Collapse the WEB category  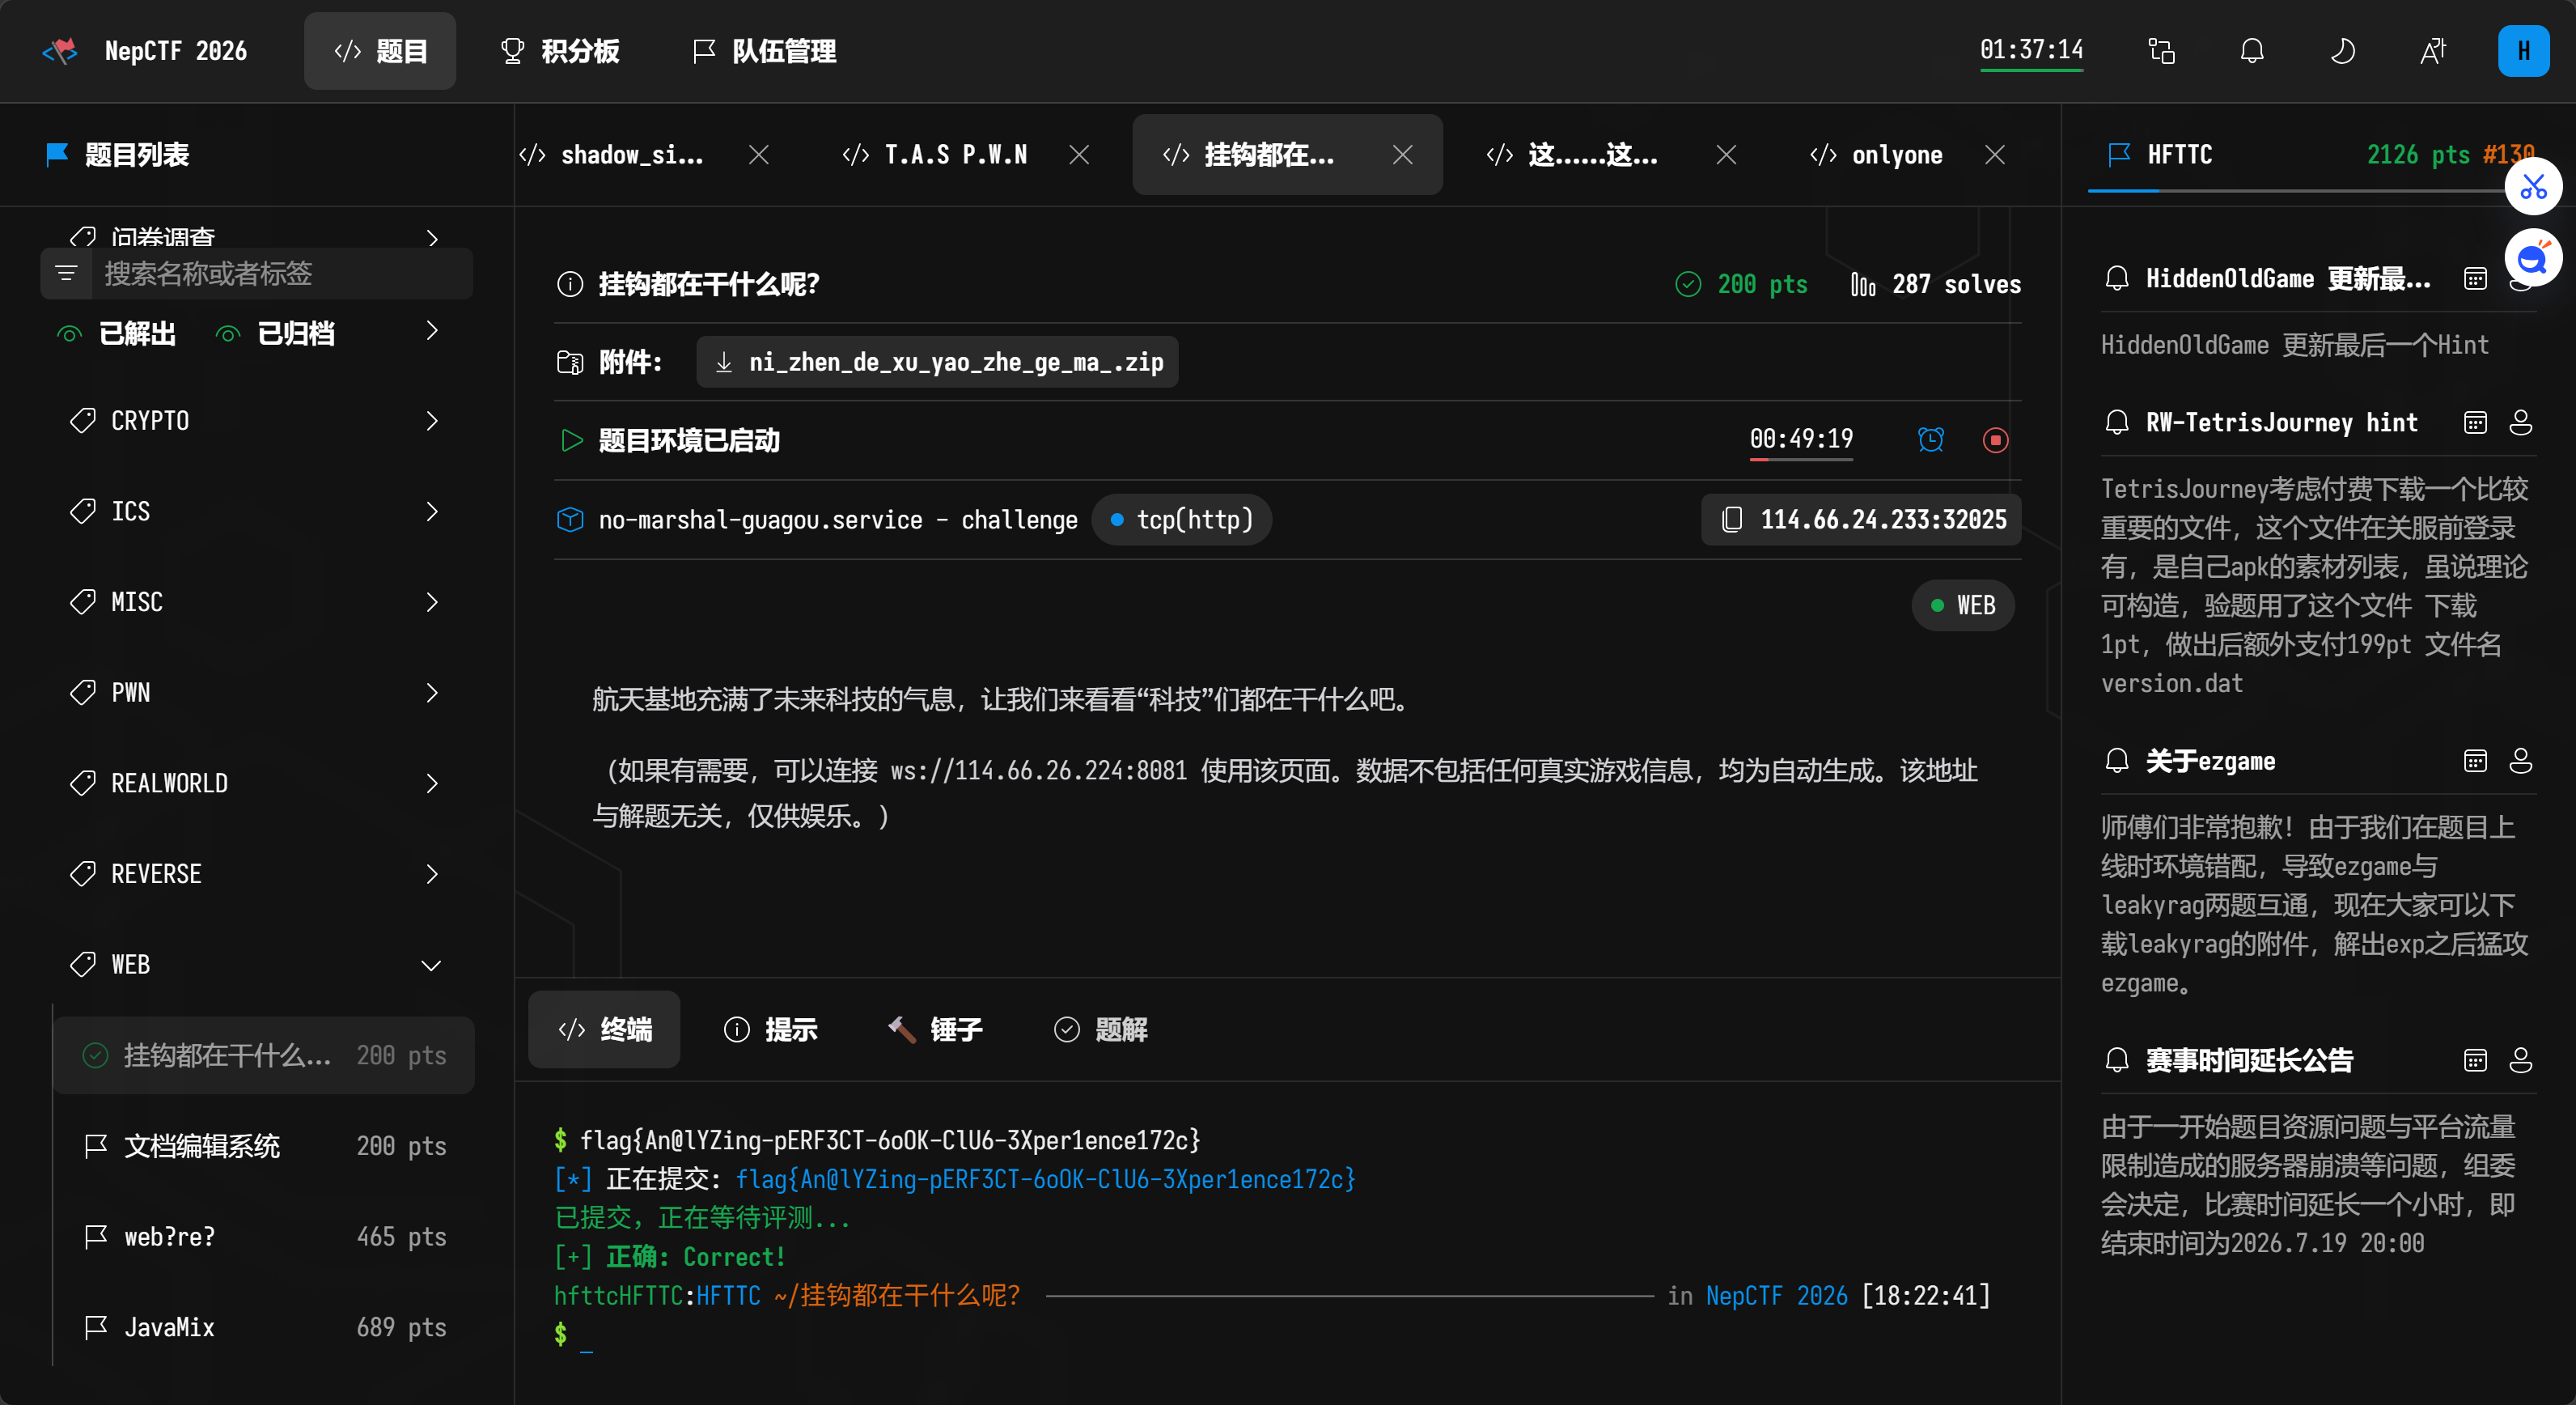(256, 965)
